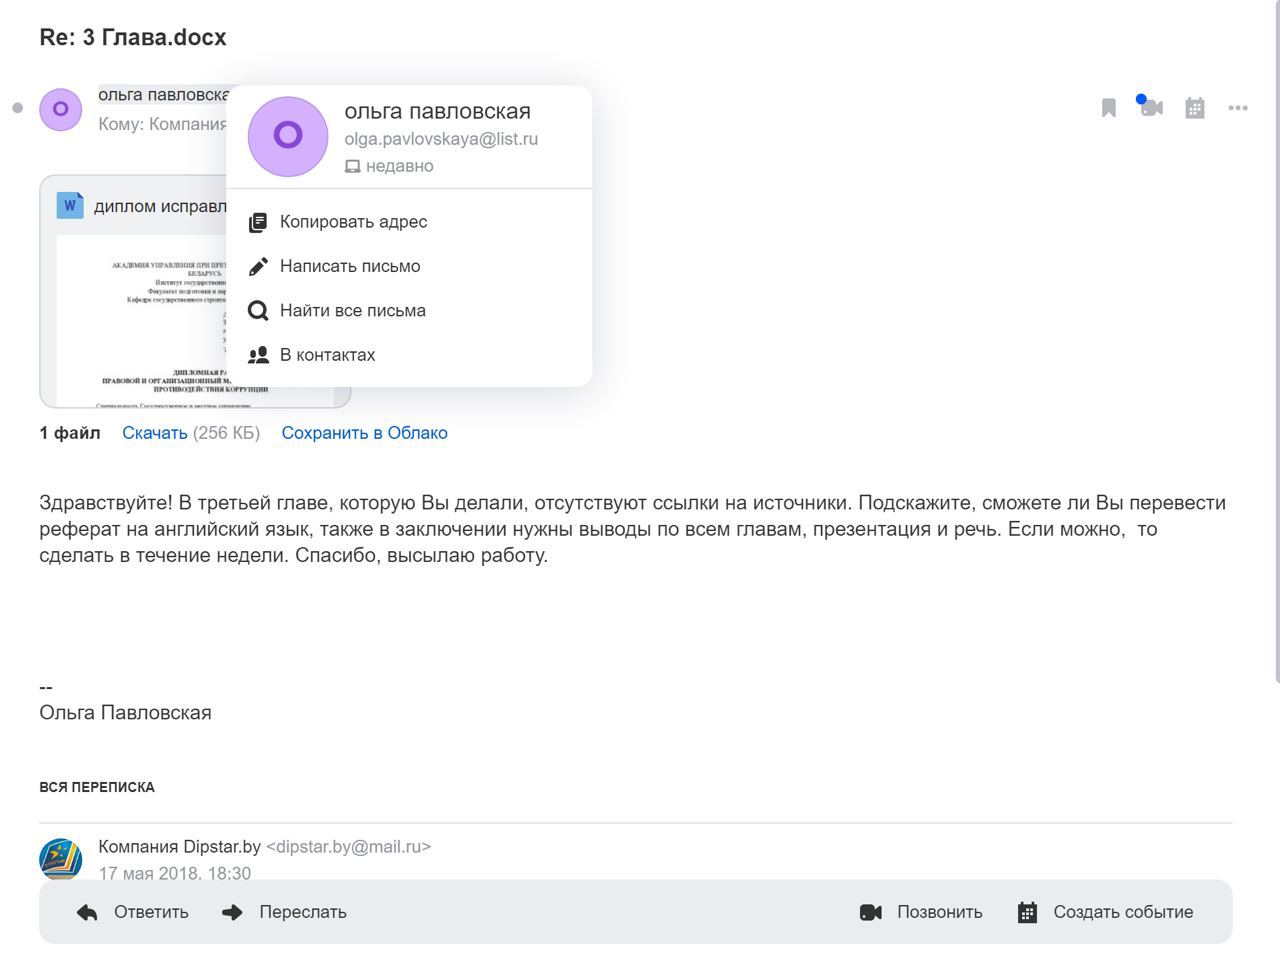Click the Ответить reply button
Image resolution: width=1280 pixels, height=953 pixels.
(133, 912)
